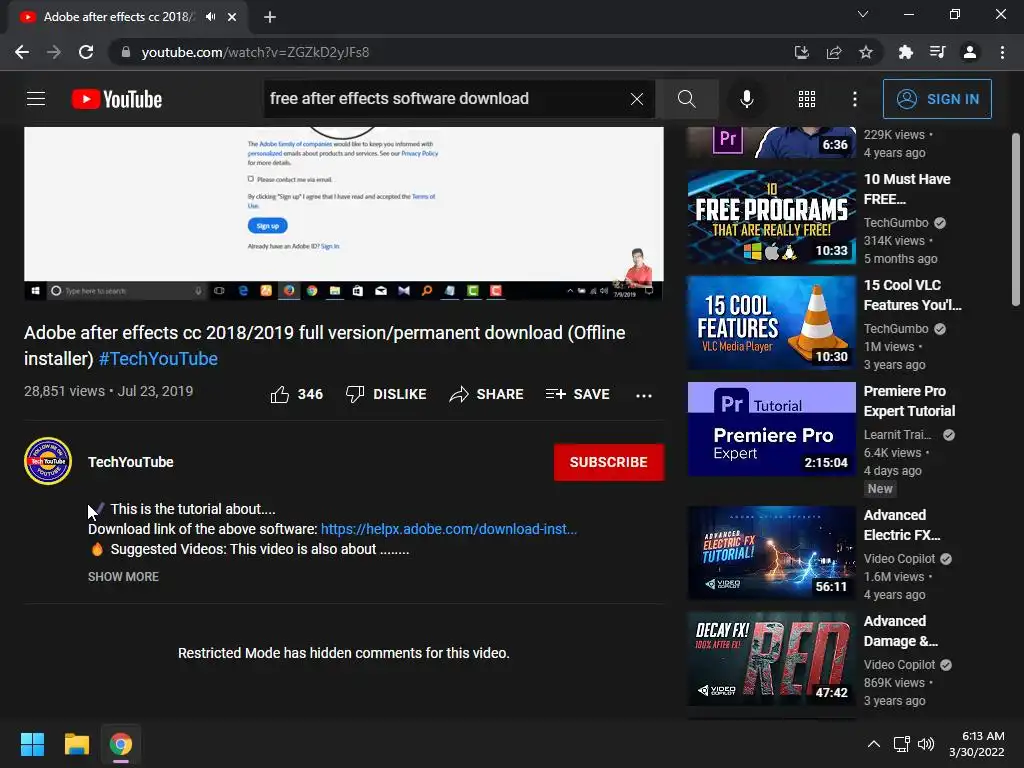The image size is (1024, 768).
Task: Open '15 Cool VLC Features' title
Action: (x=912, y=295)
